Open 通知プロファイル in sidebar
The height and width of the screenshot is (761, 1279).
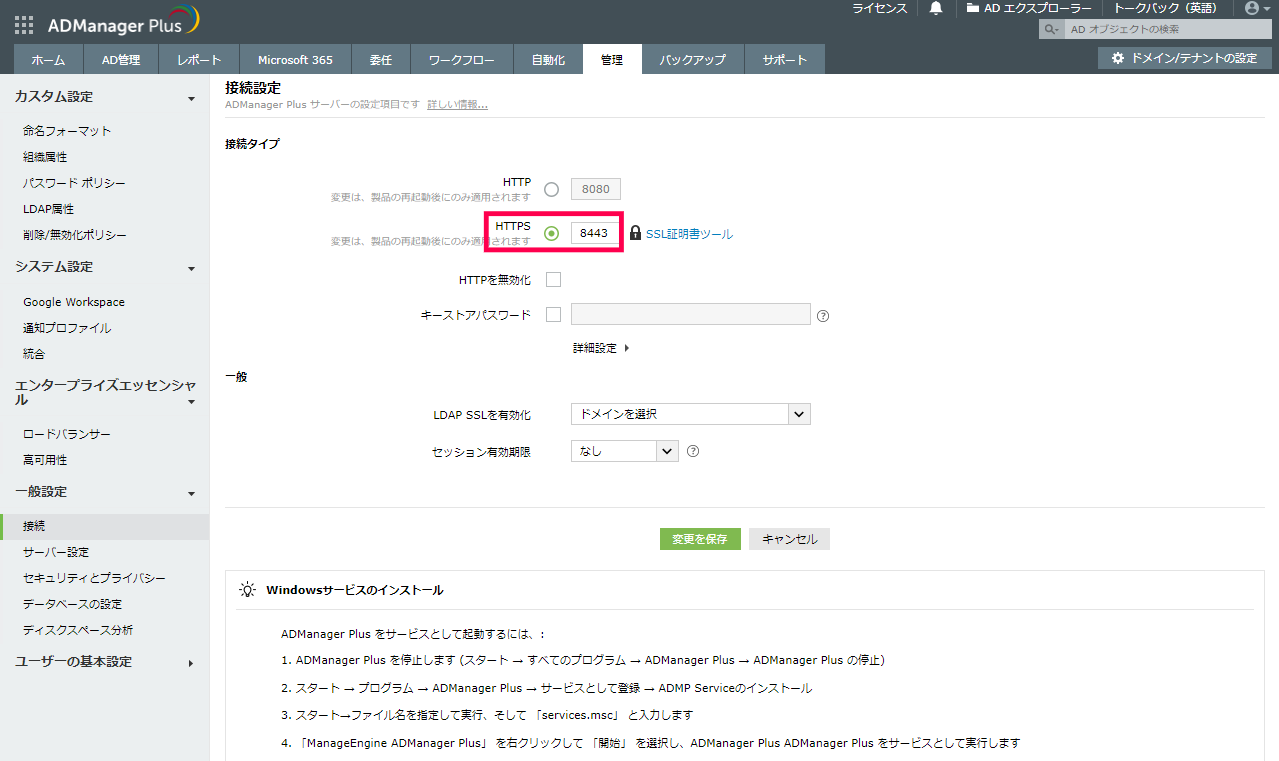[x=67, y=328]
